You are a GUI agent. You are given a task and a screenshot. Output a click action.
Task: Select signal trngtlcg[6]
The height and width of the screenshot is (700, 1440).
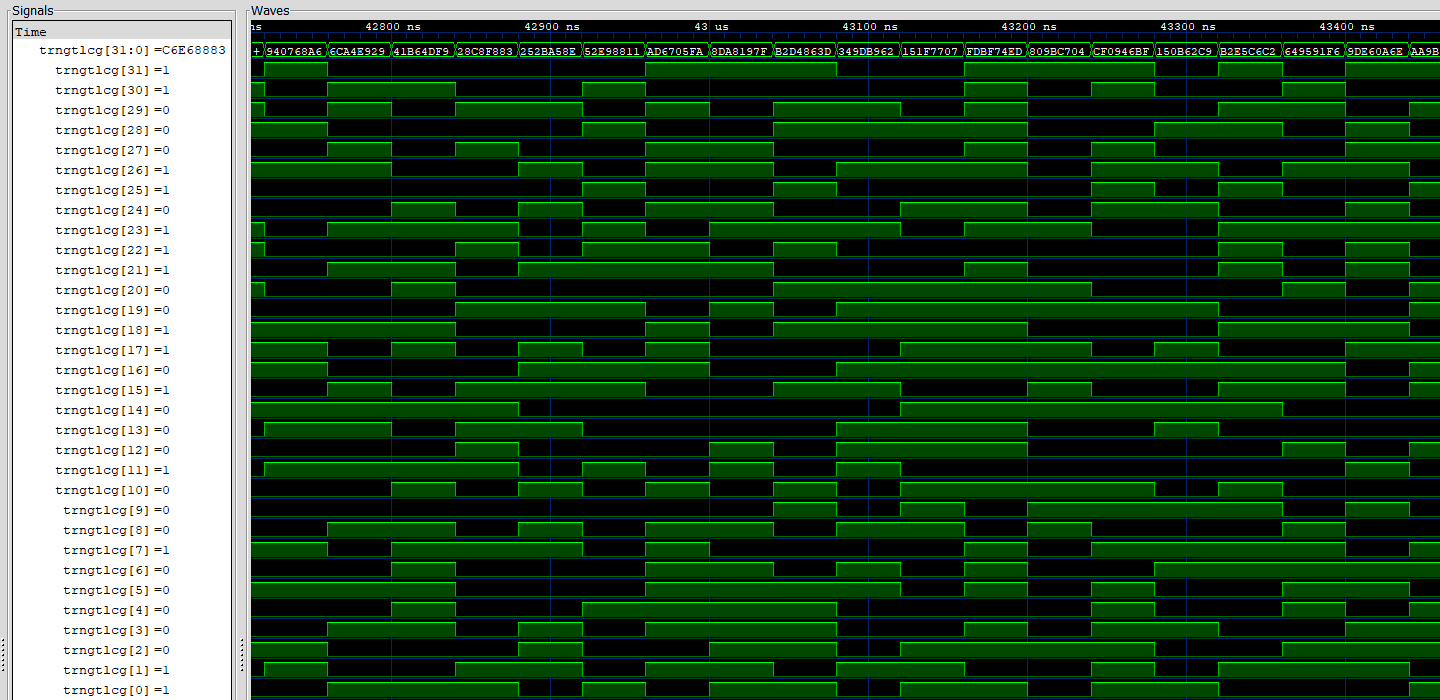click(x=116, y=570)
